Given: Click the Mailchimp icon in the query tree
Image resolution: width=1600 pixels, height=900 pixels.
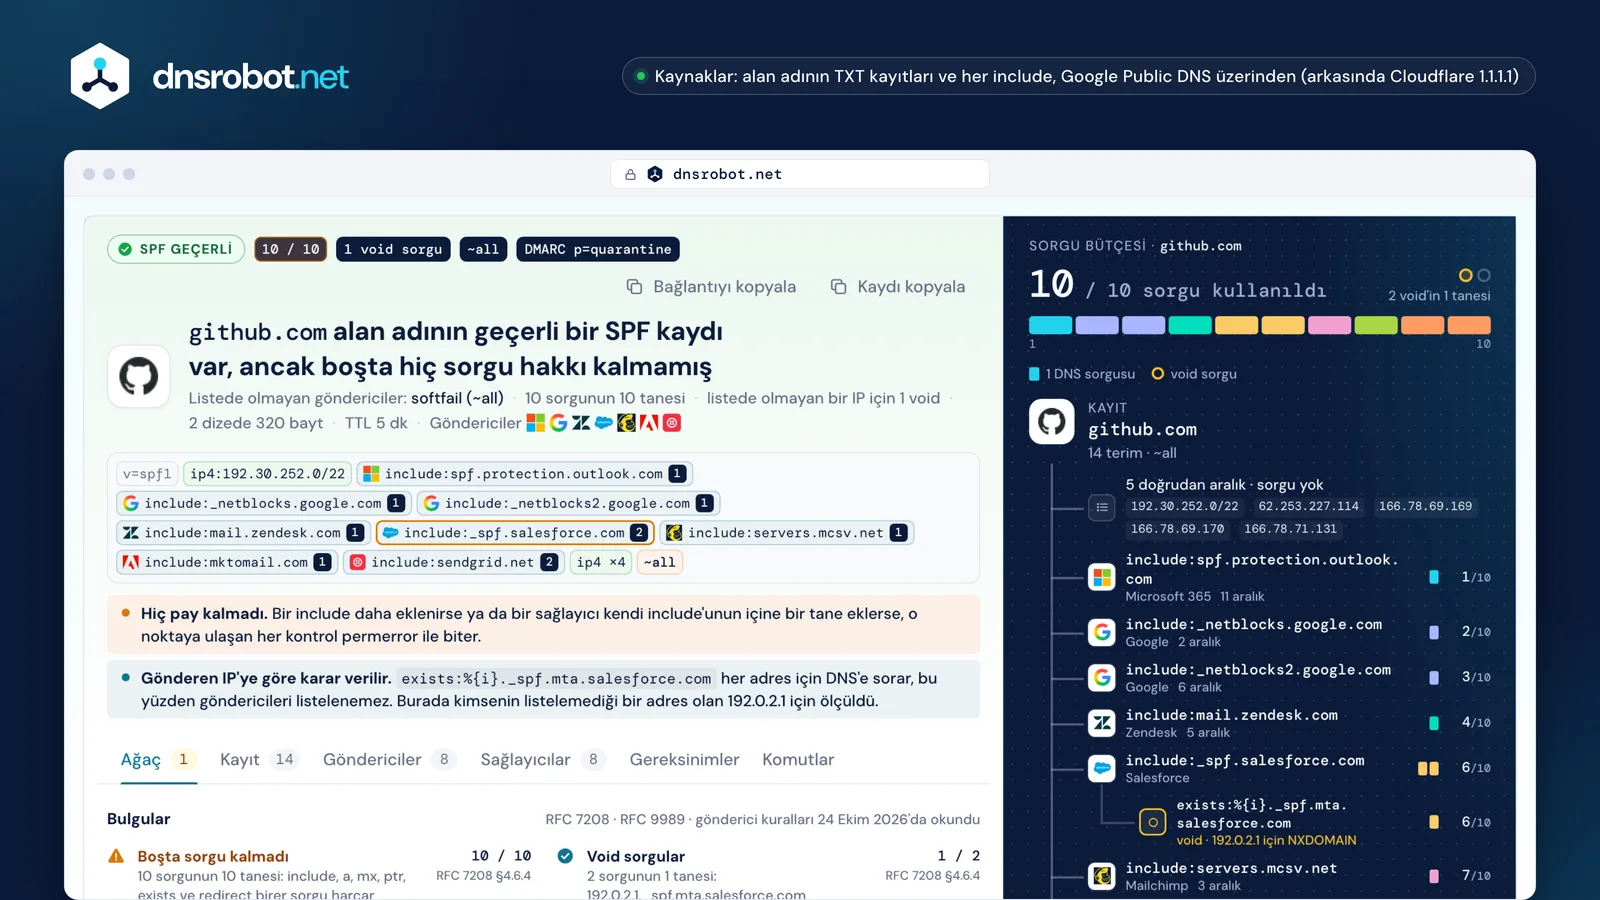Looking at the screenshot, I should pos(1102,876).
